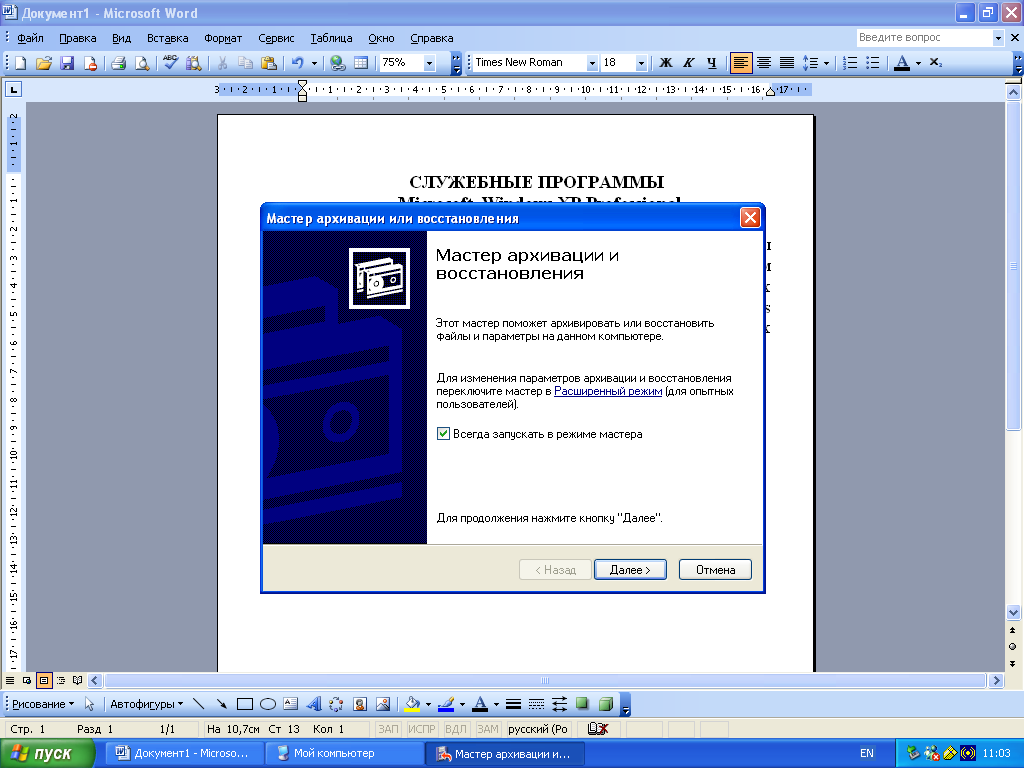
Task: Save the document with the diskette icon
Action: point(67,63)
